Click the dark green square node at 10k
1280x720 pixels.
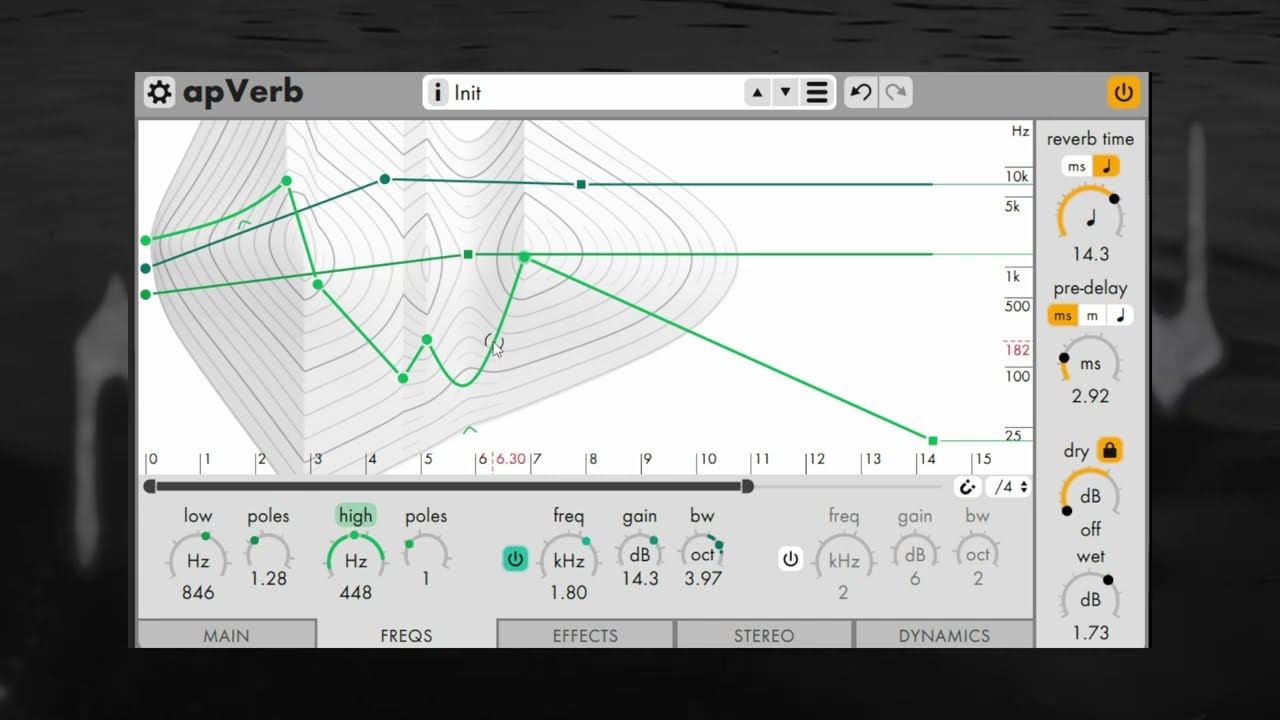581,184
